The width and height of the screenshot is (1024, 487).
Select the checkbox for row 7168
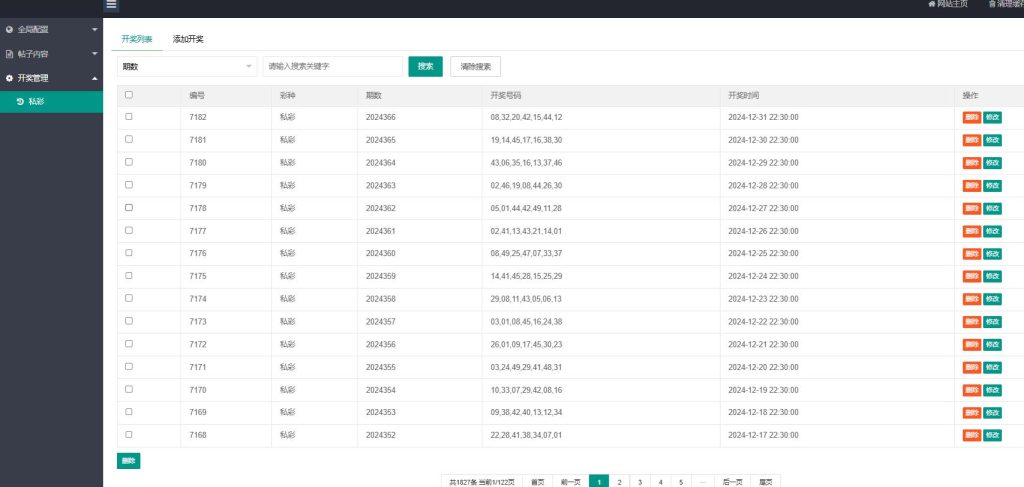click(129, 435)
